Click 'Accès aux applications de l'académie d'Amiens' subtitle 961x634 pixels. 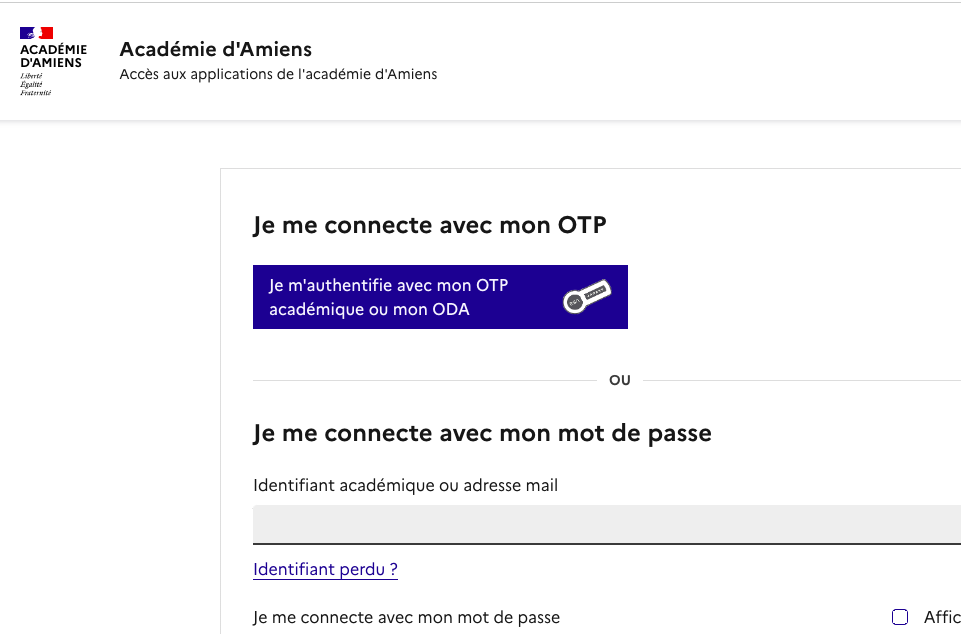278,73
